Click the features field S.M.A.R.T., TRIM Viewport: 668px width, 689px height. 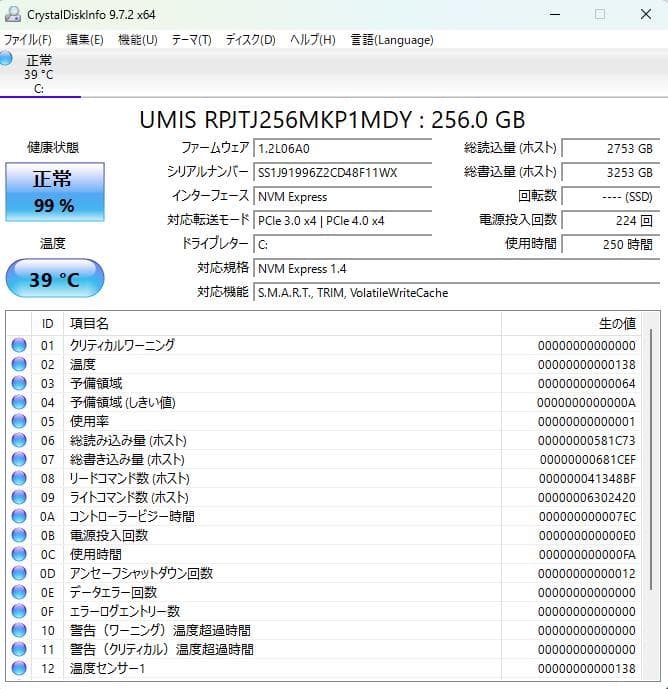[457, 293]
